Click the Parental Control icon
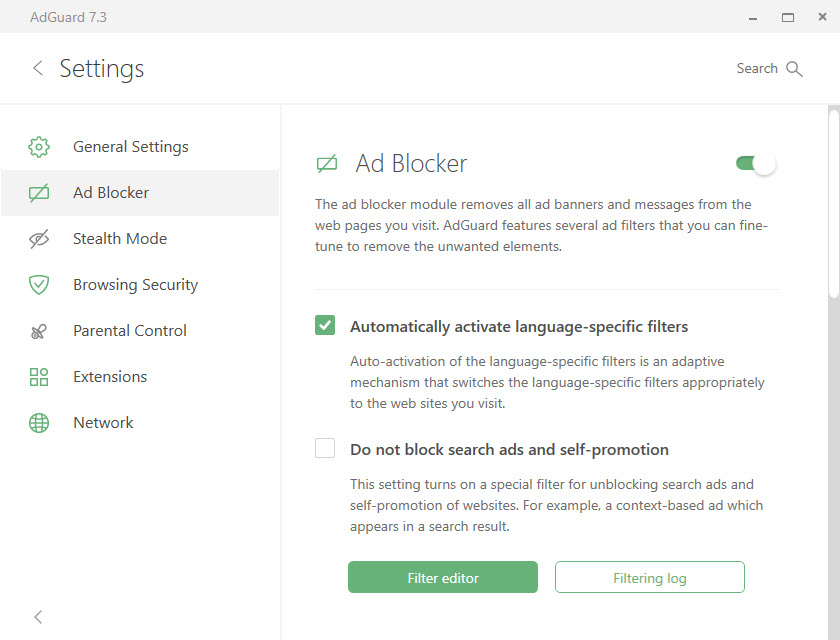 click(39, 332)
